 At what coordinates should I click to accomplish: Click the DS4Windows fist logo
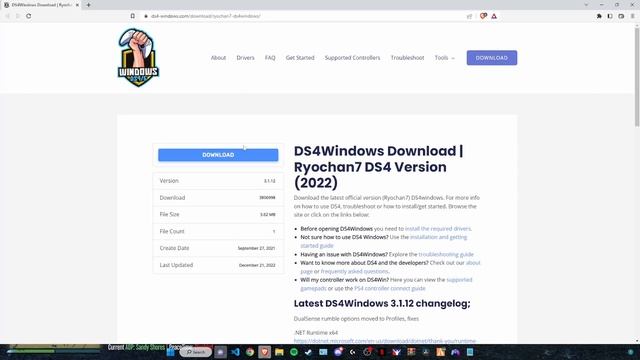[x=138, y=57]
